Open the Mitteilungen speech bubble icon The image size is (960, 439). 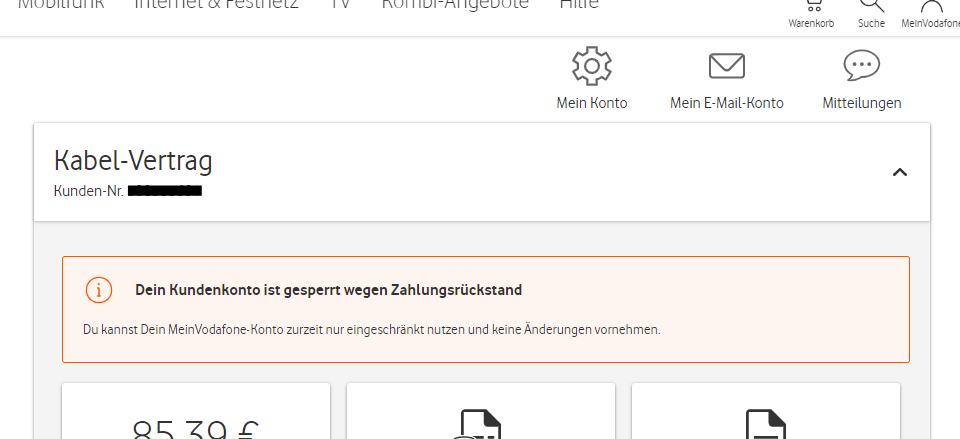861,66
